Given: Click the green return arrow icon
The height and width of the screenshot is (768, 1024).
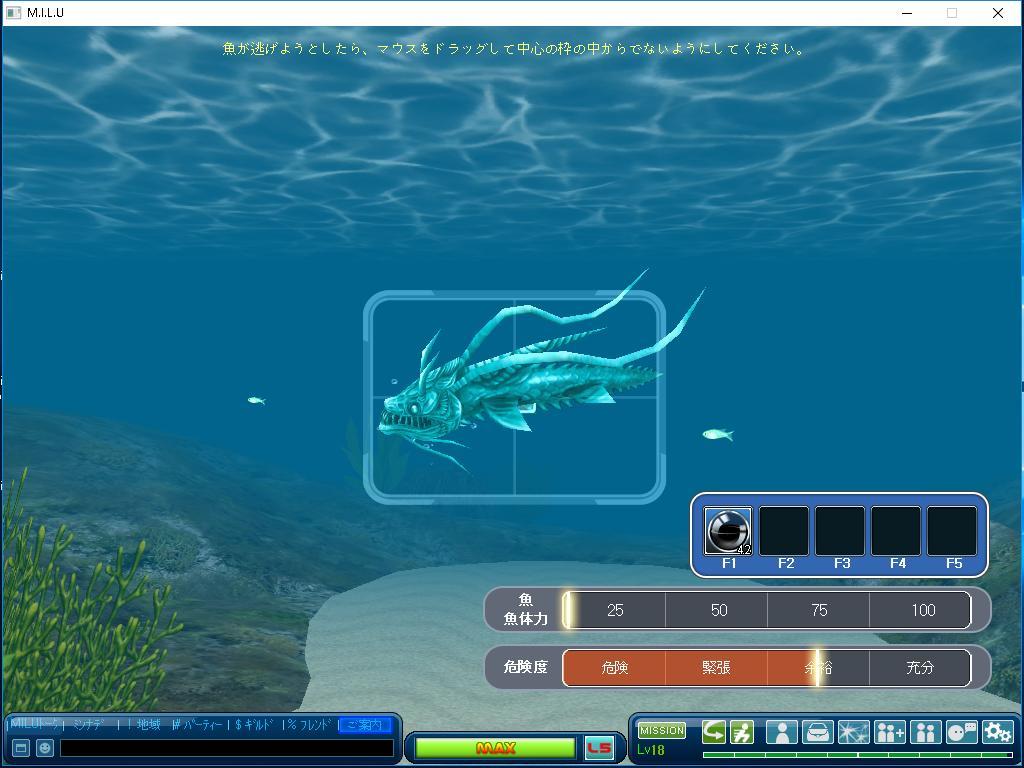Looking at the screenshot, I should pyautogui.click(x=714, y=732).
